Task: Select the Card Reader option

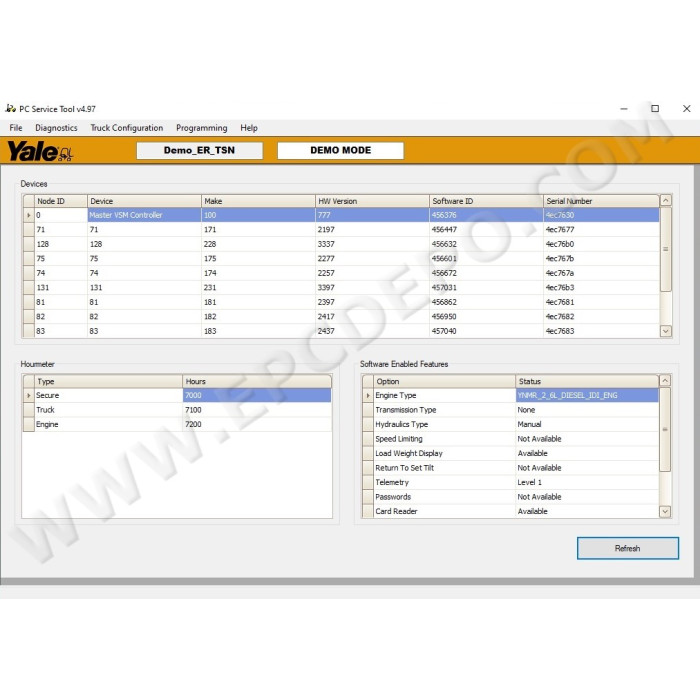Action: (444, 512)
